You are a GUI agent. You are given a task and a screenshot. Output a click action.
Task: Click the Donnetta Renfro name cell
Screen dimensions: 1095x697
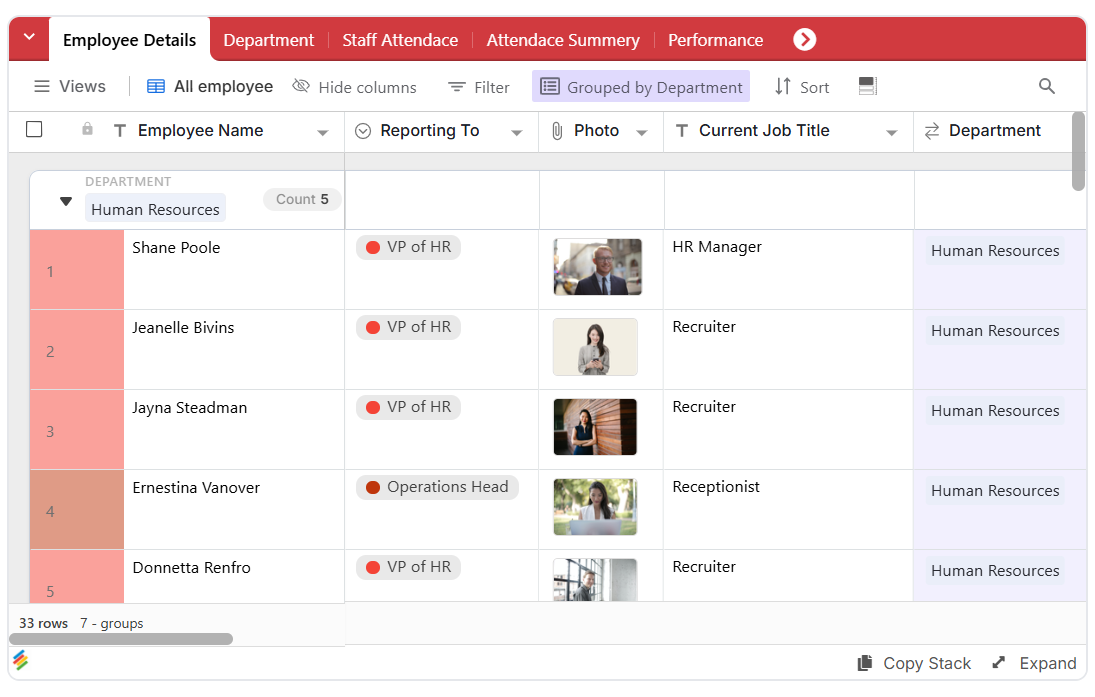(234, 576)
